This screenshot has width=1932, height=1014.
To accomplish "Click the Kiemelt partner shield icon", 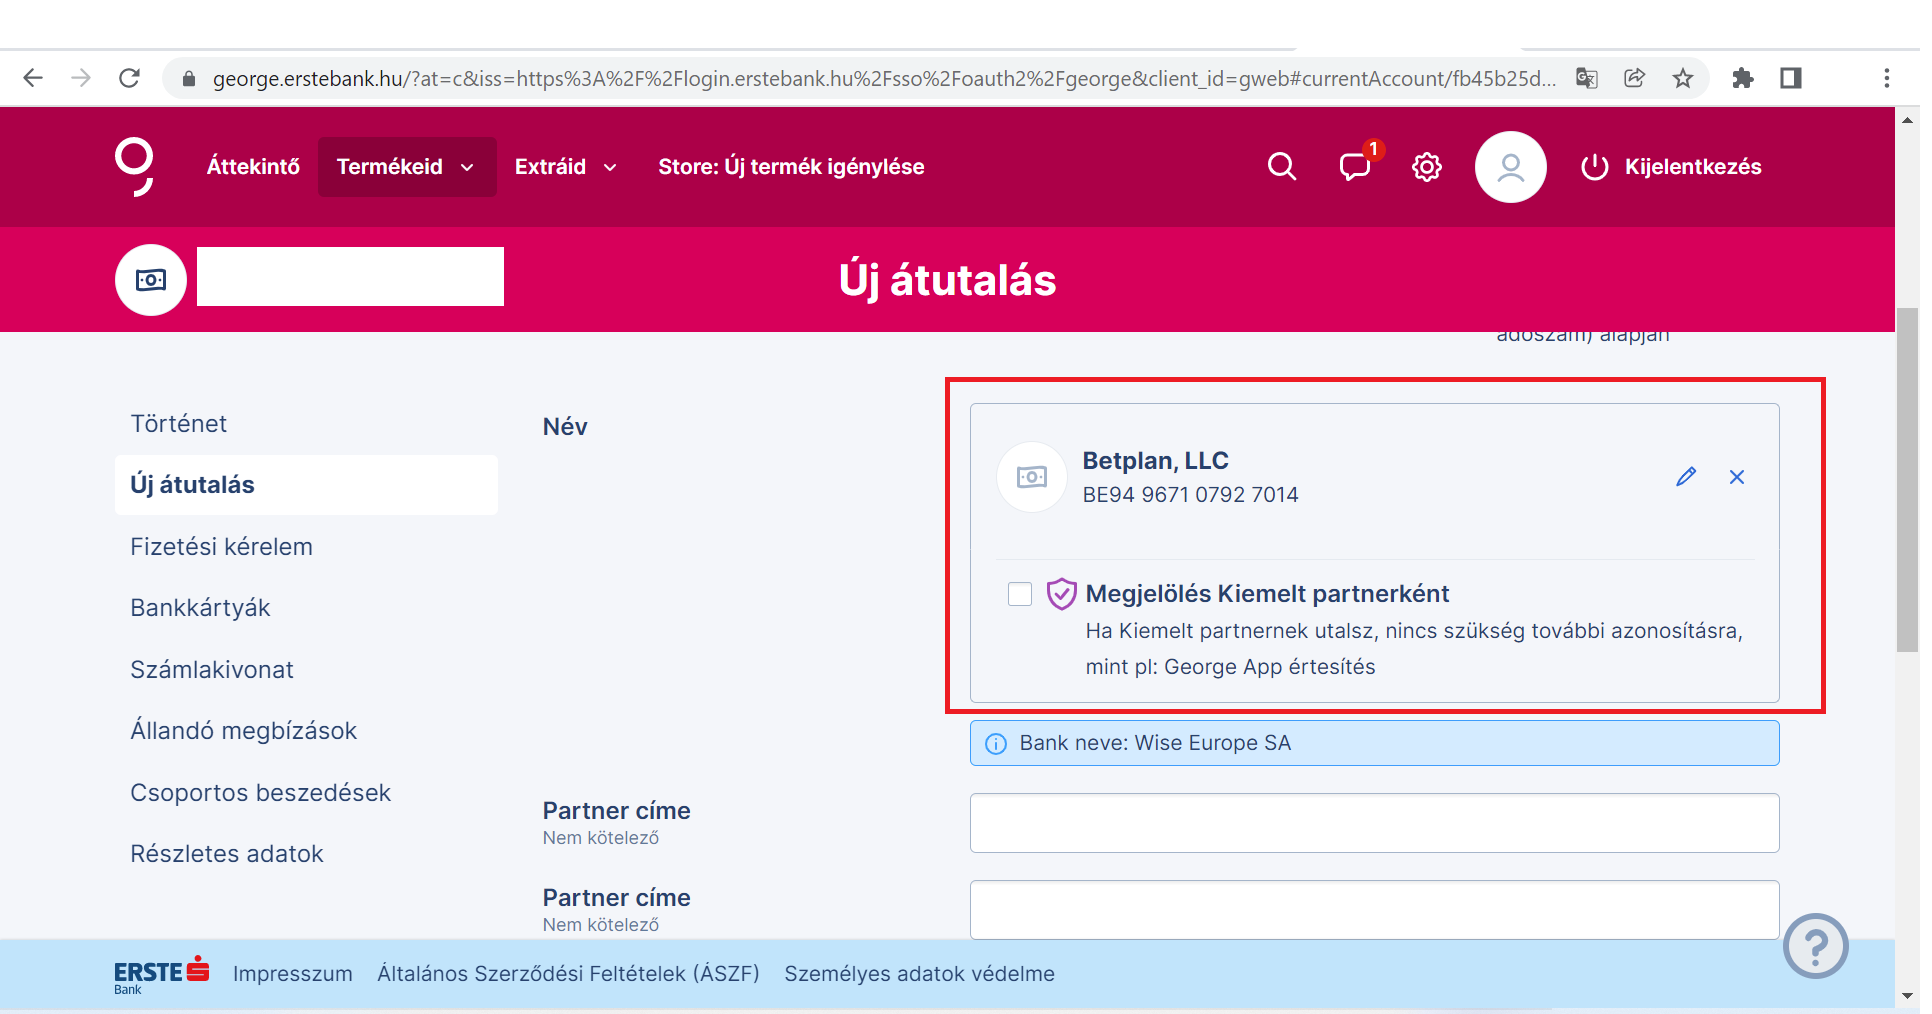I will click(1061, 594).
